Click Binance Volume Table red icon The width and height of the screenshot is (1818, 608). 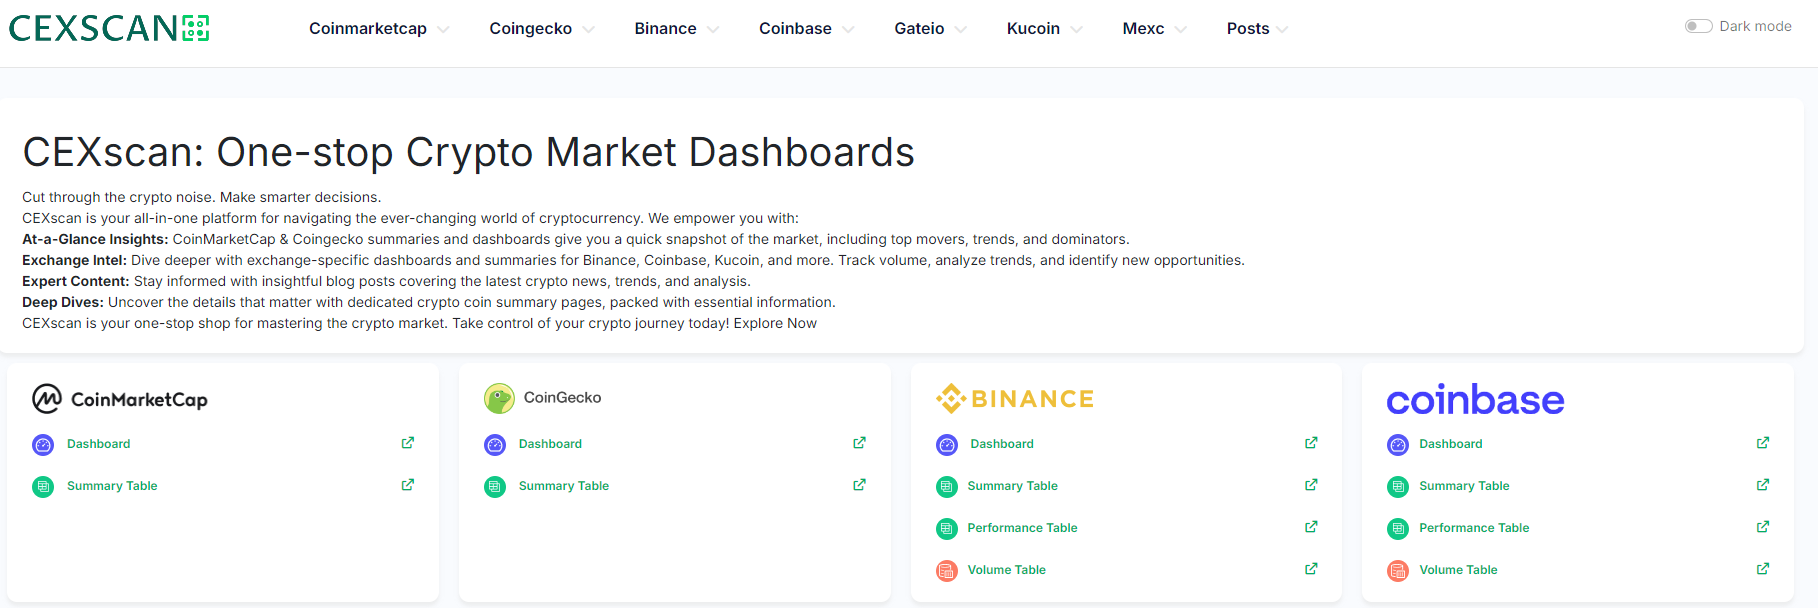pyautogui.click(x=947, y=571)
